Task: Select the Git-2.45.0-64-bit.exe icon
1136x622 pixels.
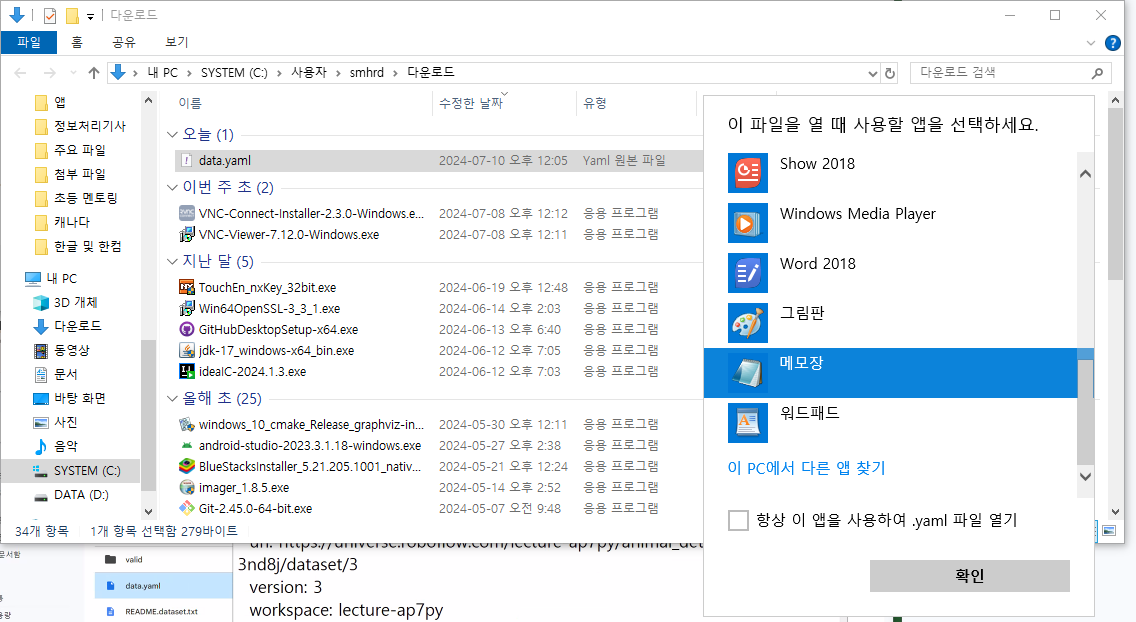Action: (186, 508)
